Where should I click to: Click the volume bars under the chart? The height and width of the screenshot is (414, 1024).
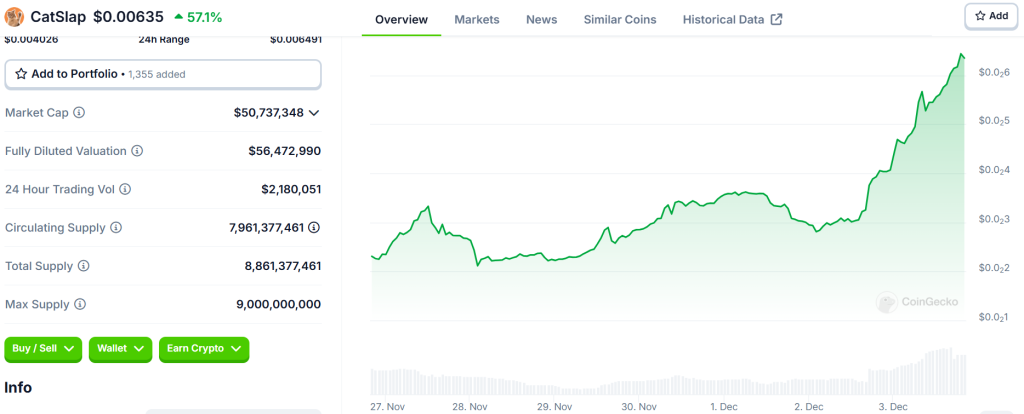click(667, 372)
